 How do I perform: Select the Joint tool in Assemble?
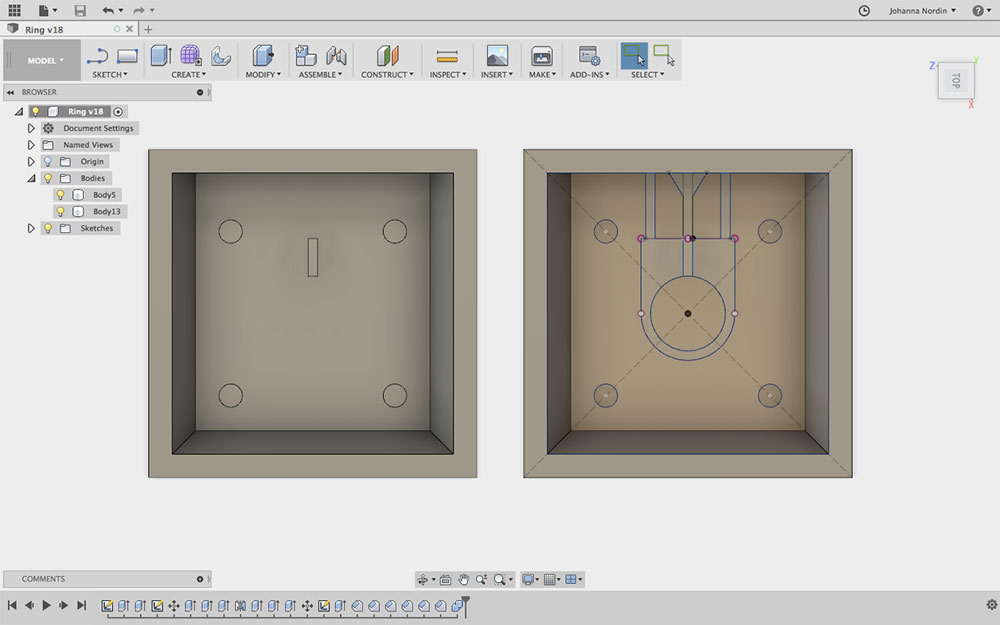(336, 56)
